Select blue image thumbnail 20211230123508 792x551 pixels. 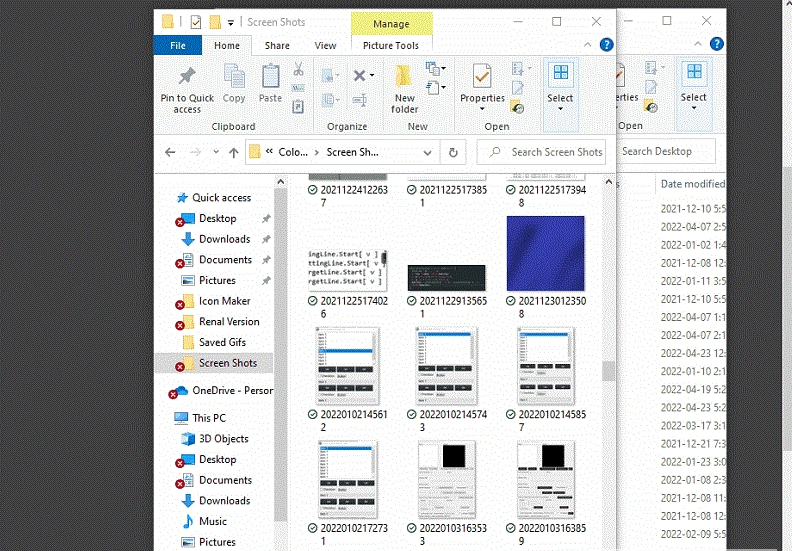(546, 254)
